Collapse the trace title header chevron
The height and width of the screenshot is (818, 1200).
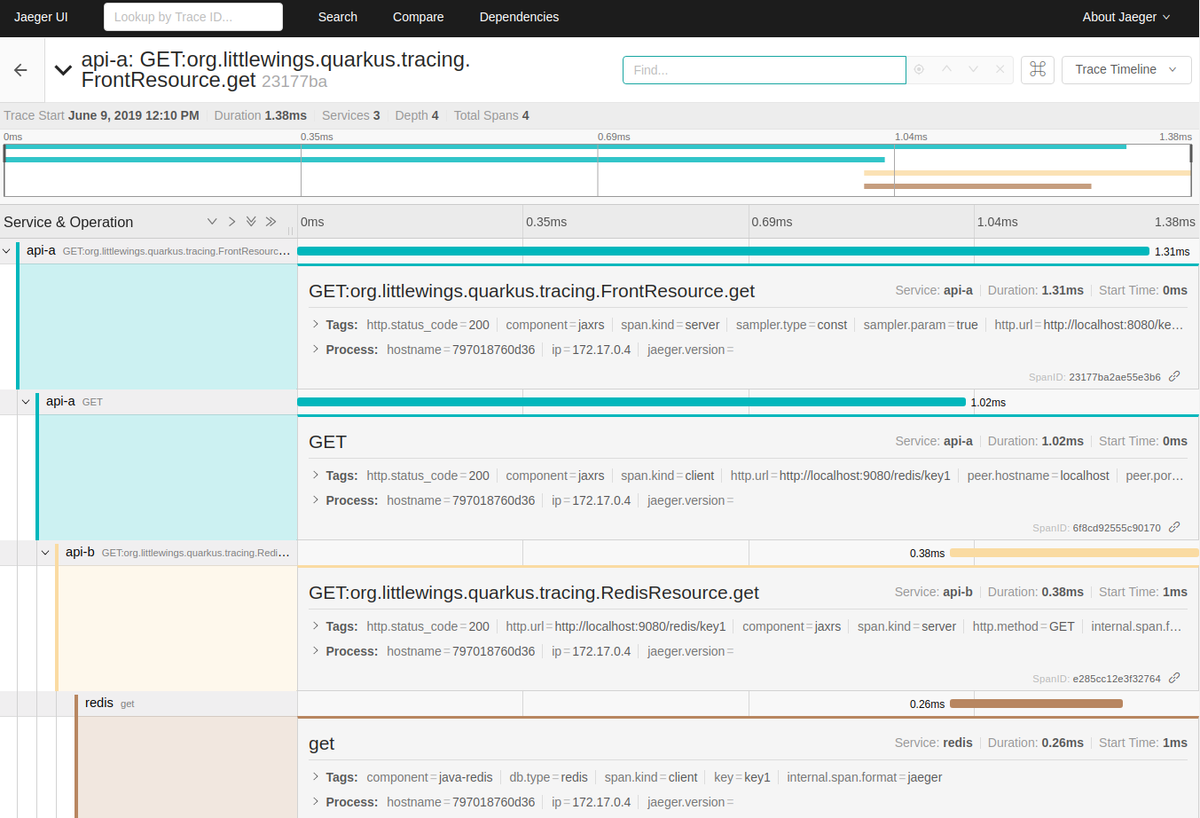coord(63,70)
